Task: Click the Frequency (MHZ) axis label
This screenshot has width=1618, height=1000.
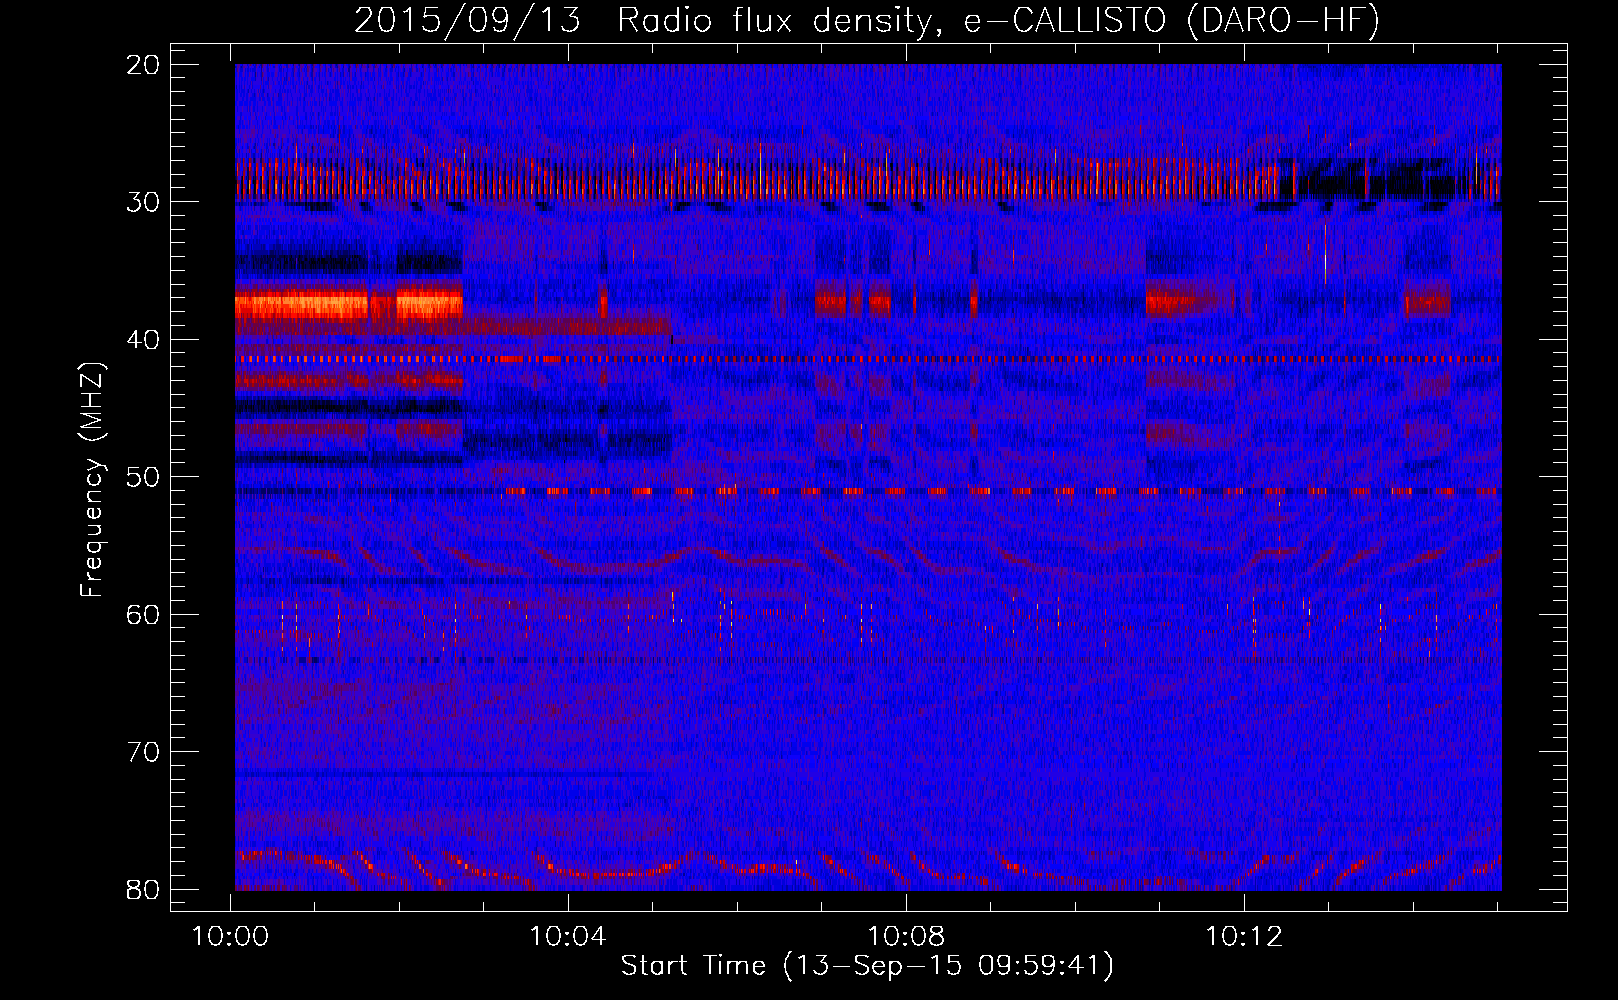Action: (92, 479)
